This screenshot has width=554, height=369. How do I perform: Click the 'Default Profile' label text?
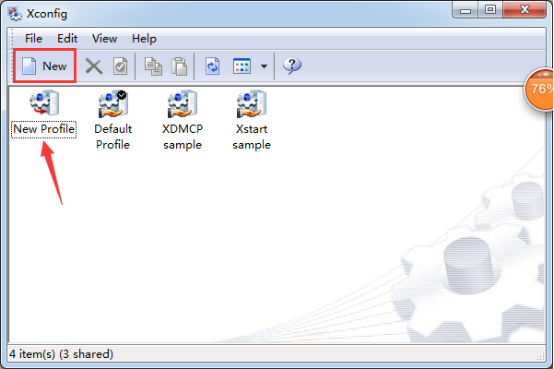(x=113, y=137)
